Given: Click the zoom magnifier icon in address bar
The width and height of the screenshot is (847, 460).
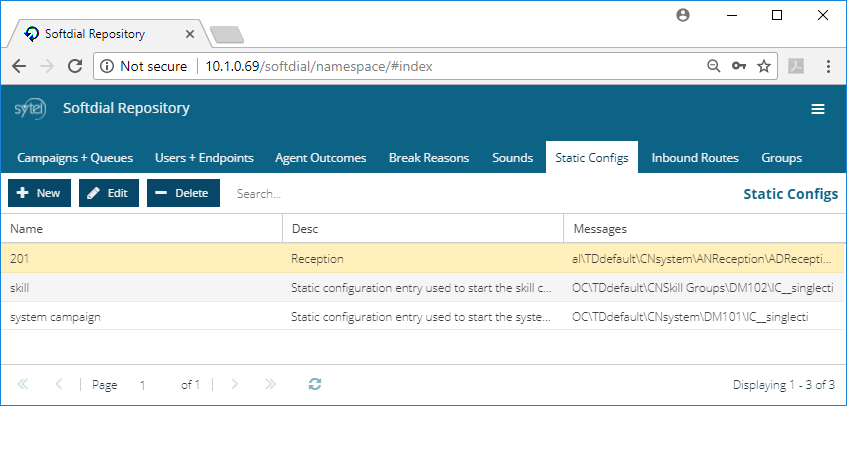Looking at the screenshot, I should pyautogui.click(x=714, y=66).
